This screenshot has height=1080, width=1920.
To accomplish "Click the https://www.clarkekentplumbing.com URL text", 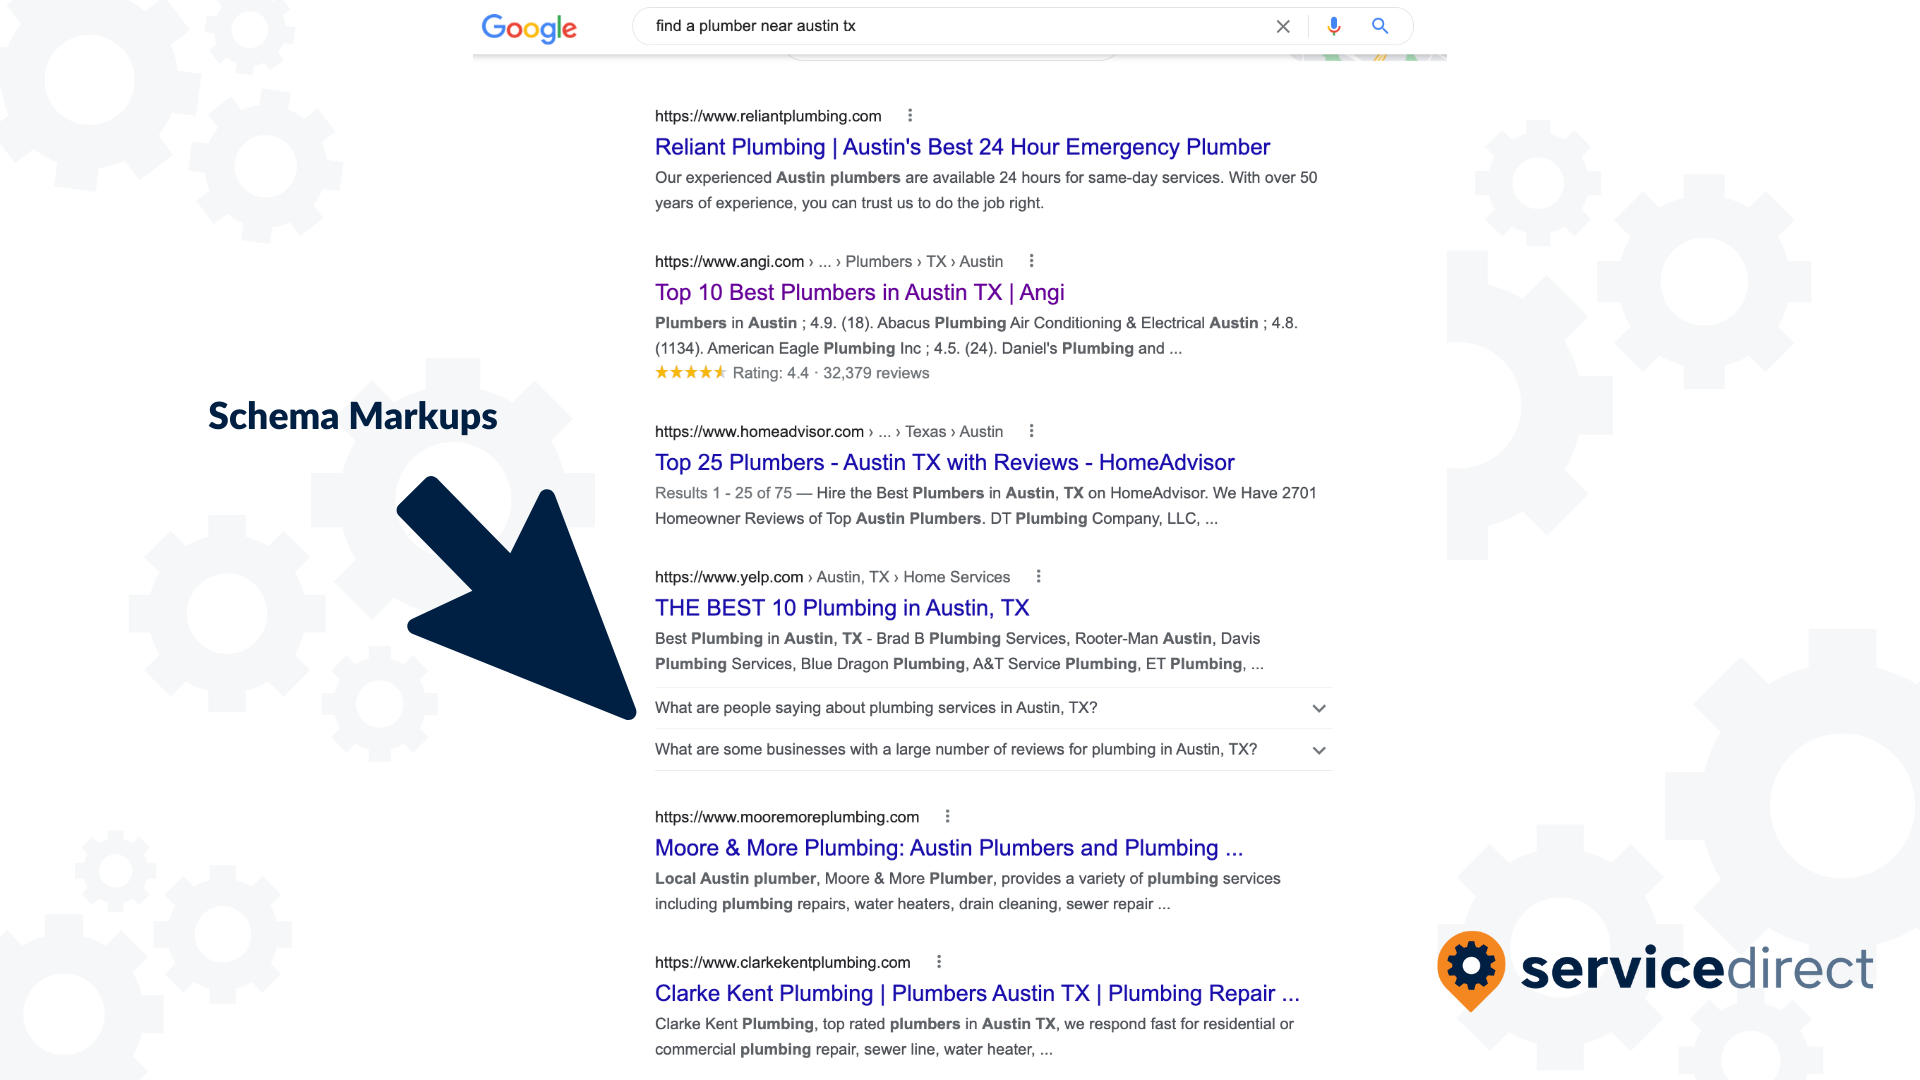I will pos(782,962).
